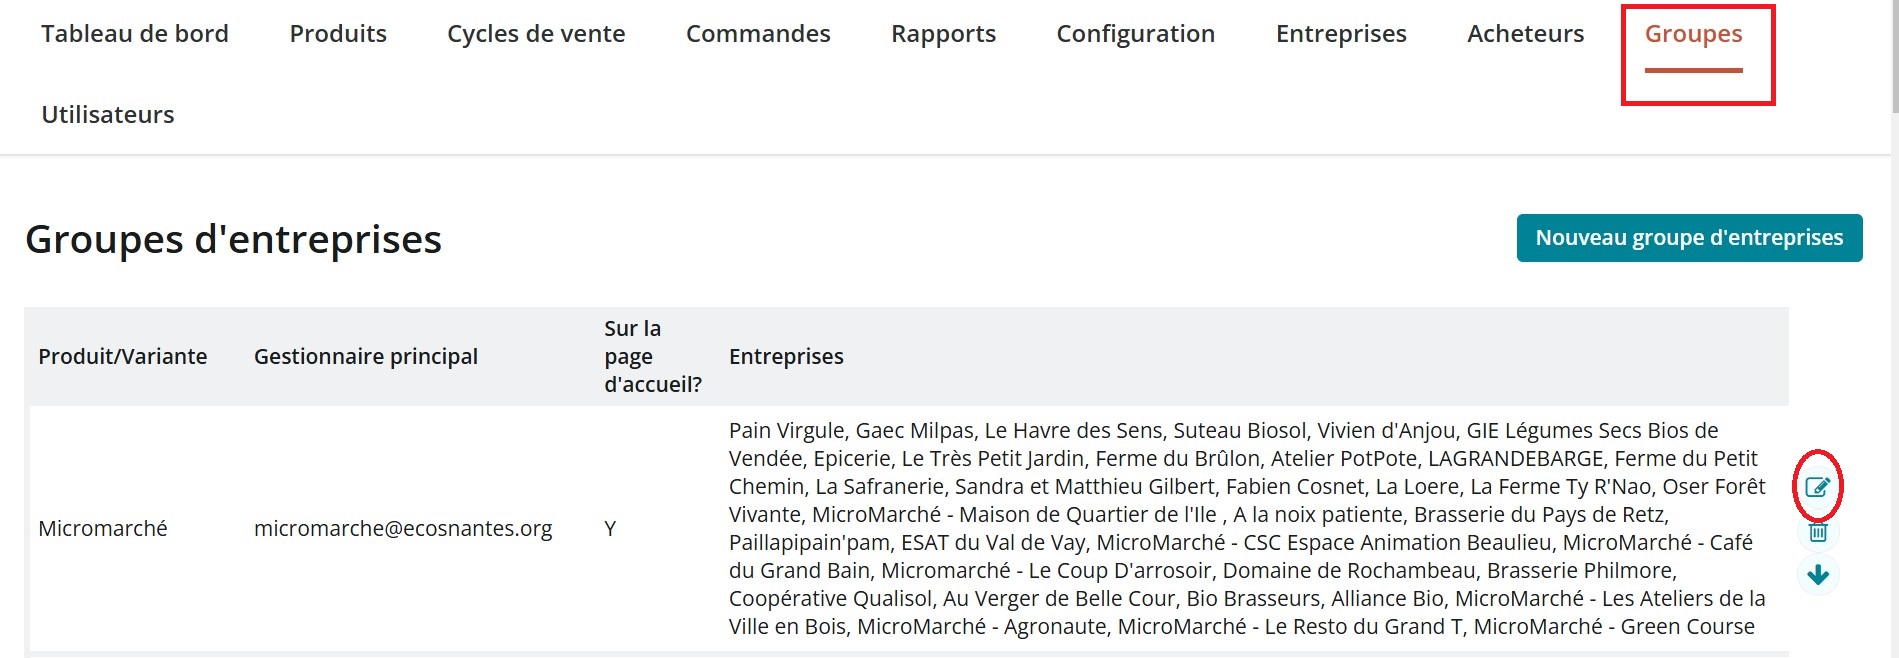Click the Sur la page d'accueil? header
This screenshot has height=658, width=1899.
click(653, 356)
